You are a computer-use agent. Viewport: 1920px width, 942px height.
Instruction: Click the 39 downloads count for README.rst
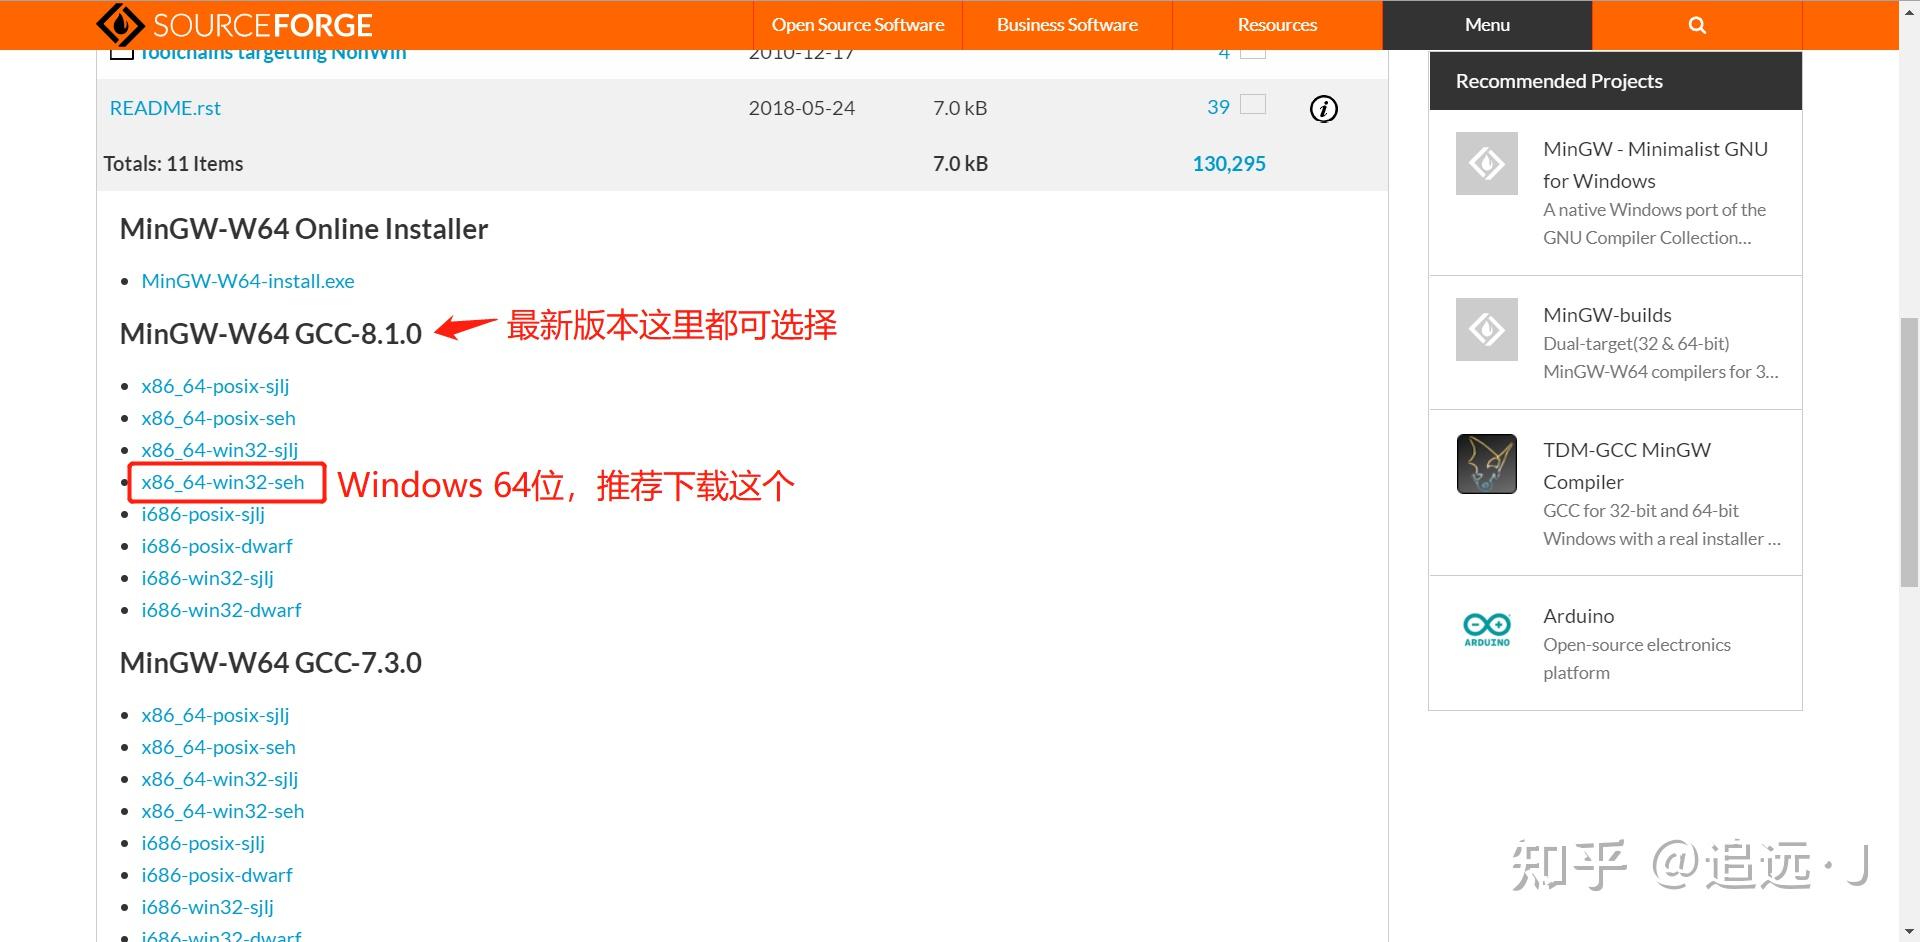coord(1218,107)
